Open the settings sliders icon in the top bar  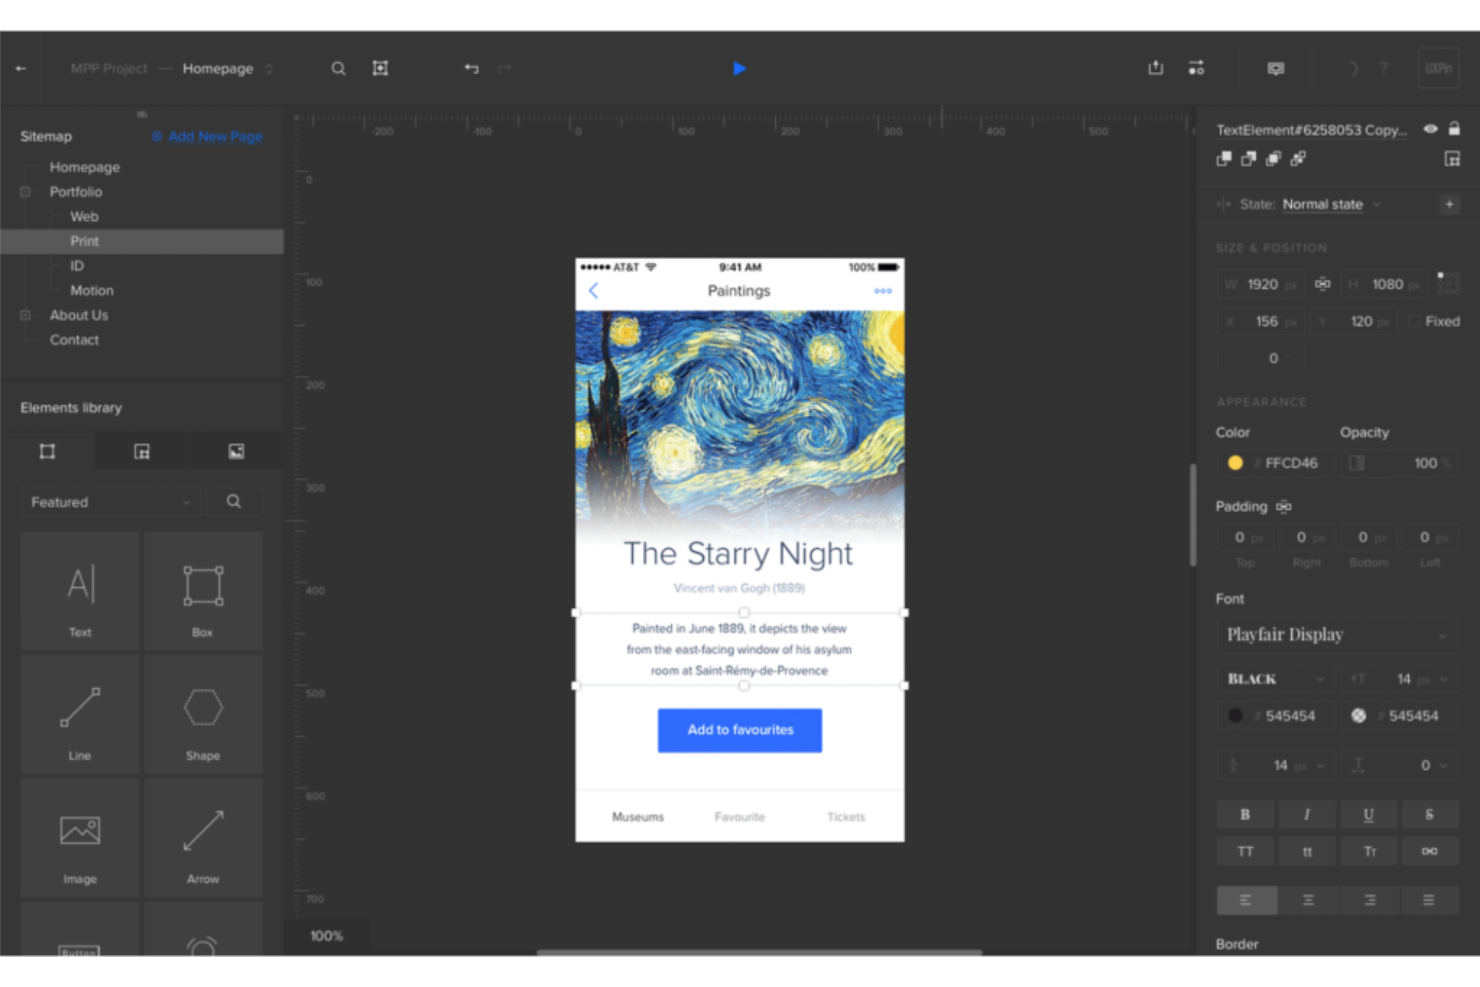pyautogui.click(x=1196, y=69)
